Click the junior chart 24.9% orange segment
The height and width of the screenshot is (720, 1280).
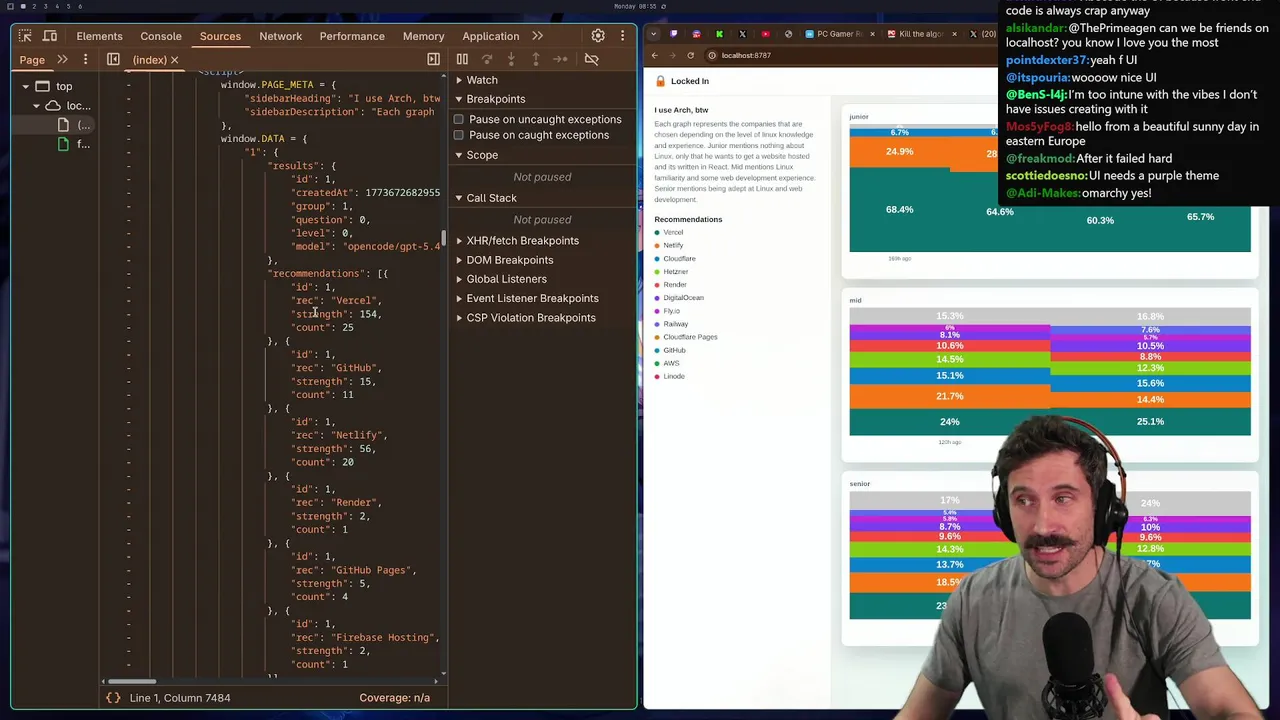click(x=899, y=152)
